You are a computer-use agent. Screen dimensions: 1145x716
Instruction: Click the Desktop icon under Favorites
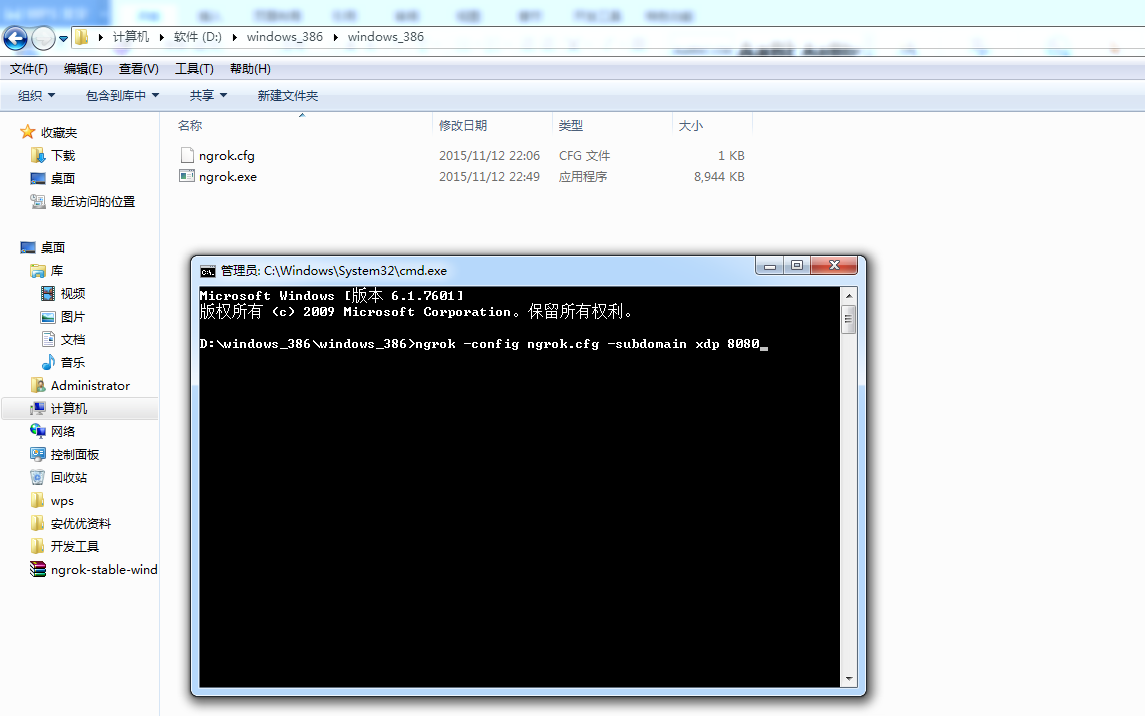pyautogui.click(x=38, y=178)
